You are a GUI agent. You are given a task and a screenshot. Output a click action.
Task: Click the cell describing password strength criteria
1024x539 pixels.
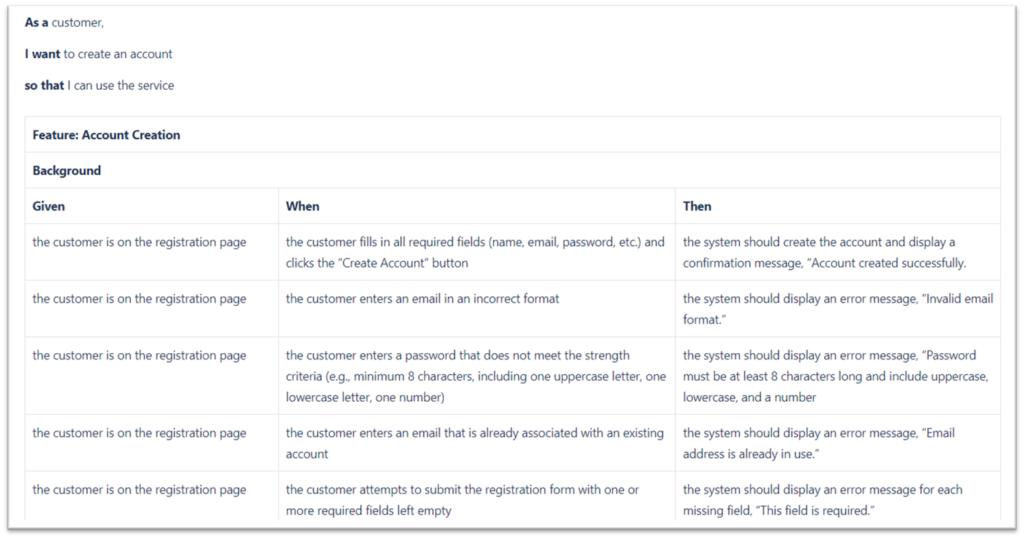click(x=475, y=376)
